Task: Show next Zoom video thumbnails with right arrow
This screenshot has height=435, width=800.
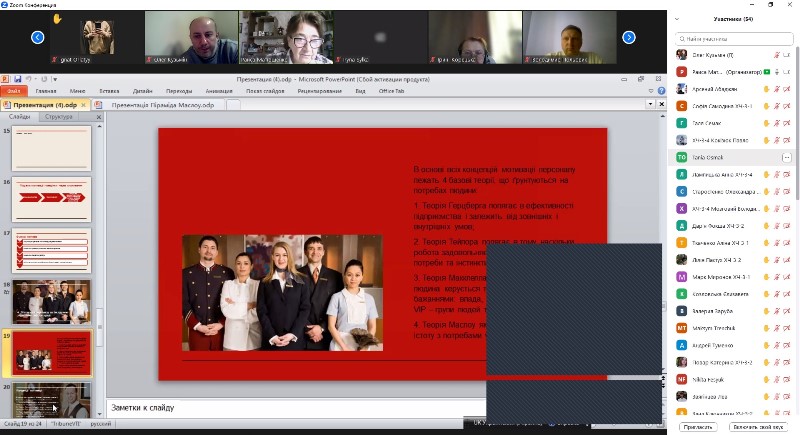Action: [x=629, y=37]
